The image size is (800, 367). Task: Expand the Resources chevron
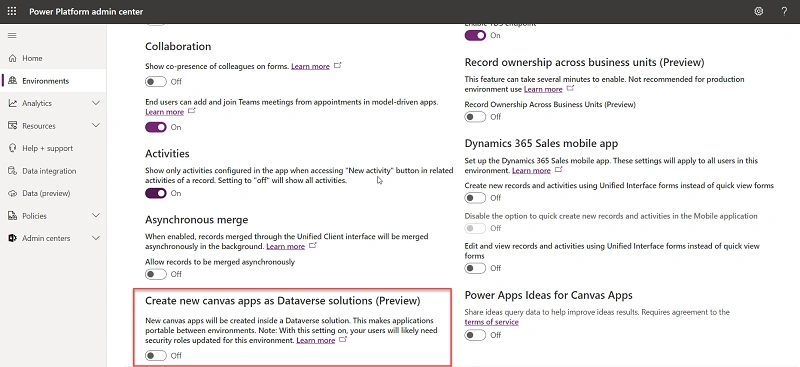coord(95,126)
